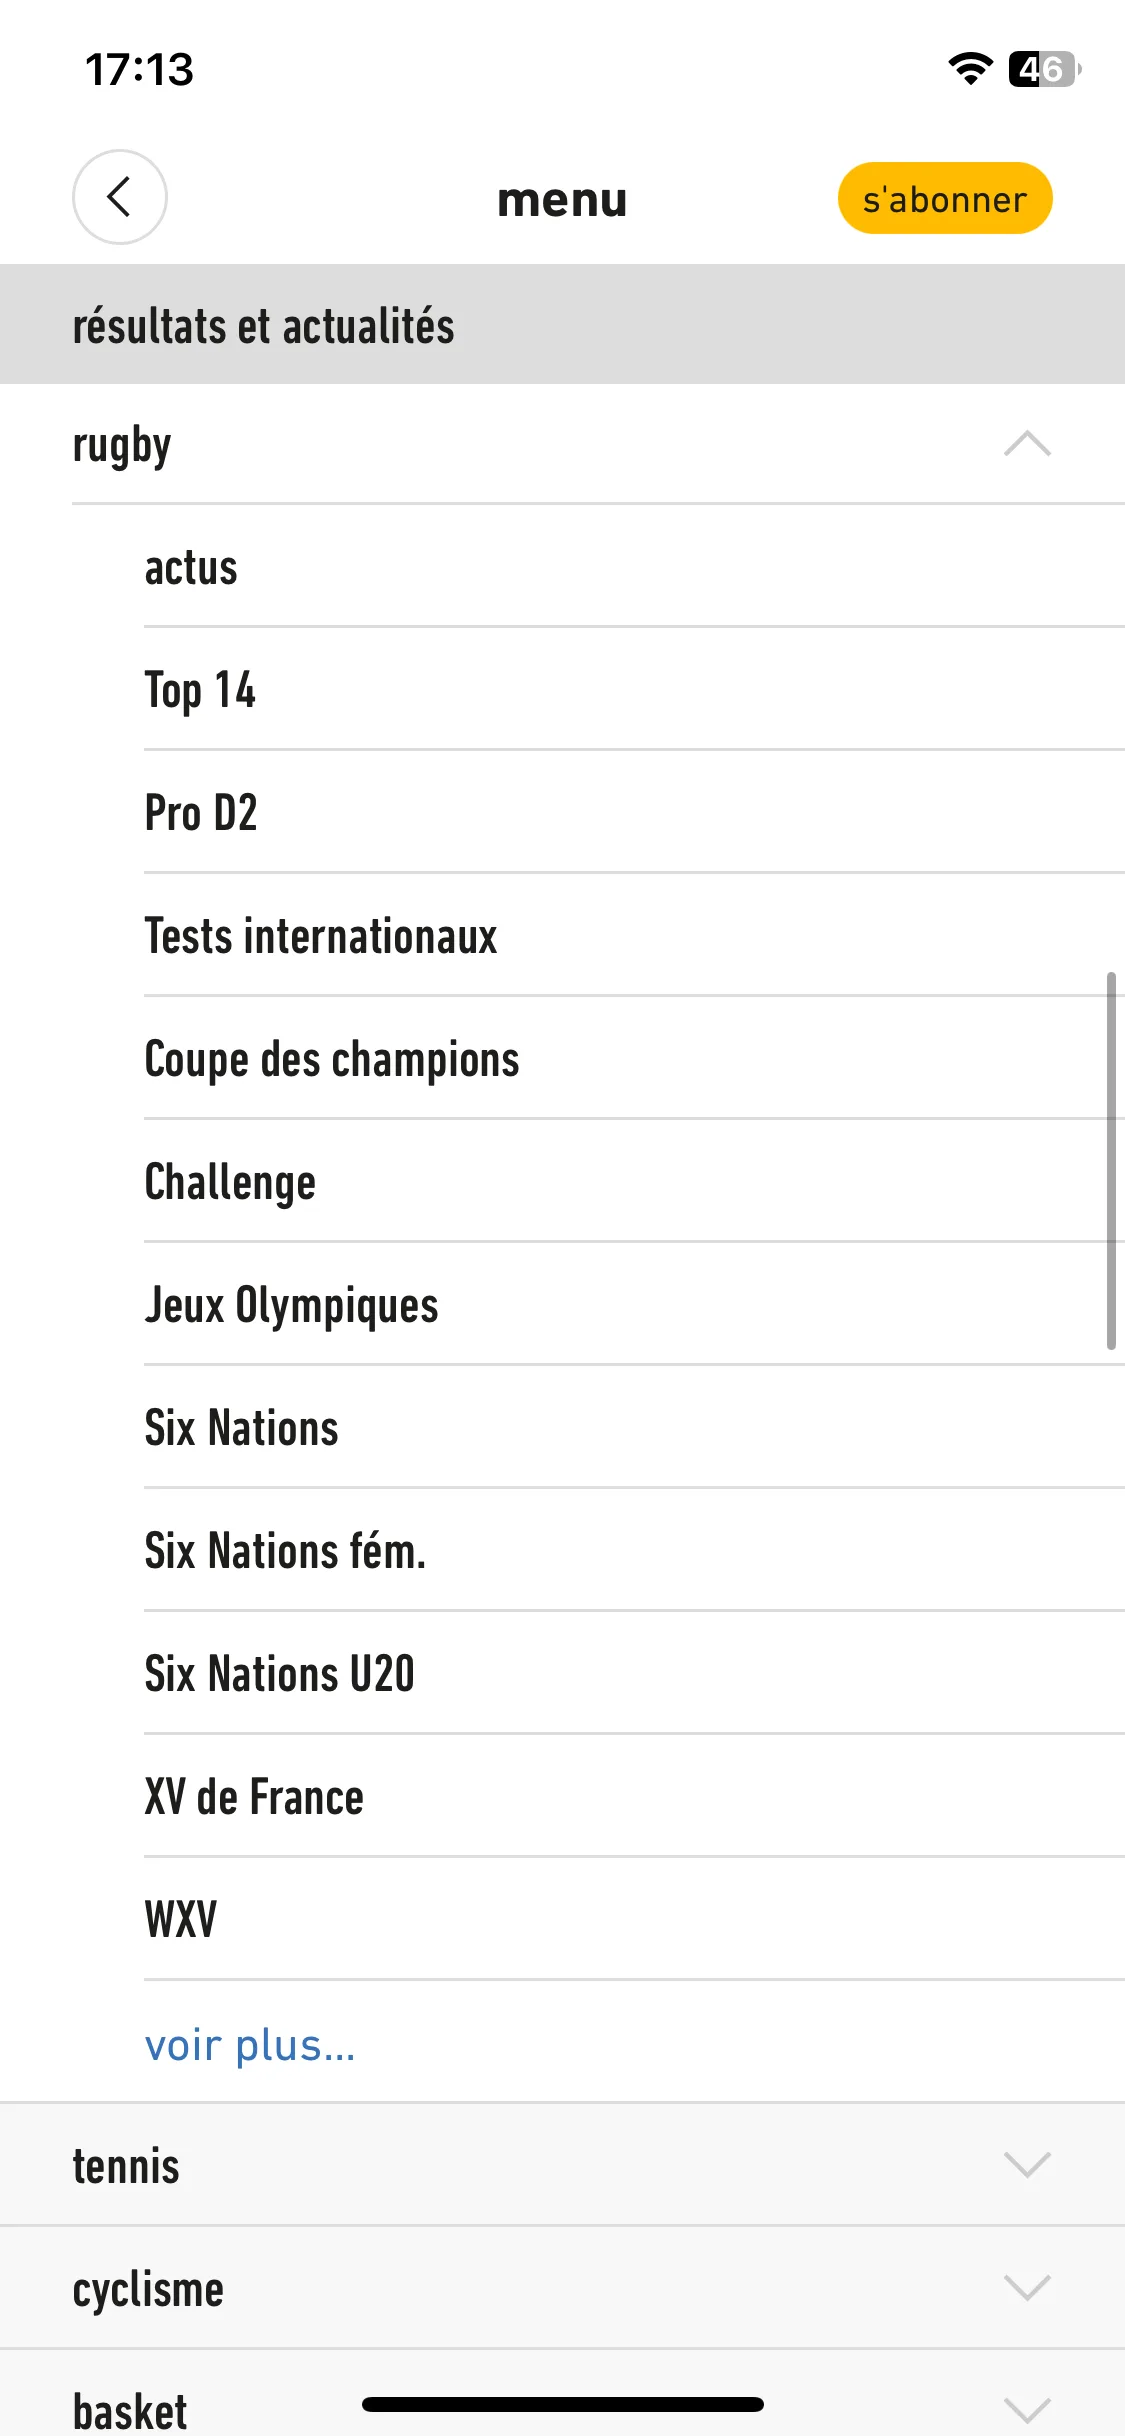Screen dimensions: 1125x2436
Task: Choose the Challenge competition
Action: coord(634,1182)
